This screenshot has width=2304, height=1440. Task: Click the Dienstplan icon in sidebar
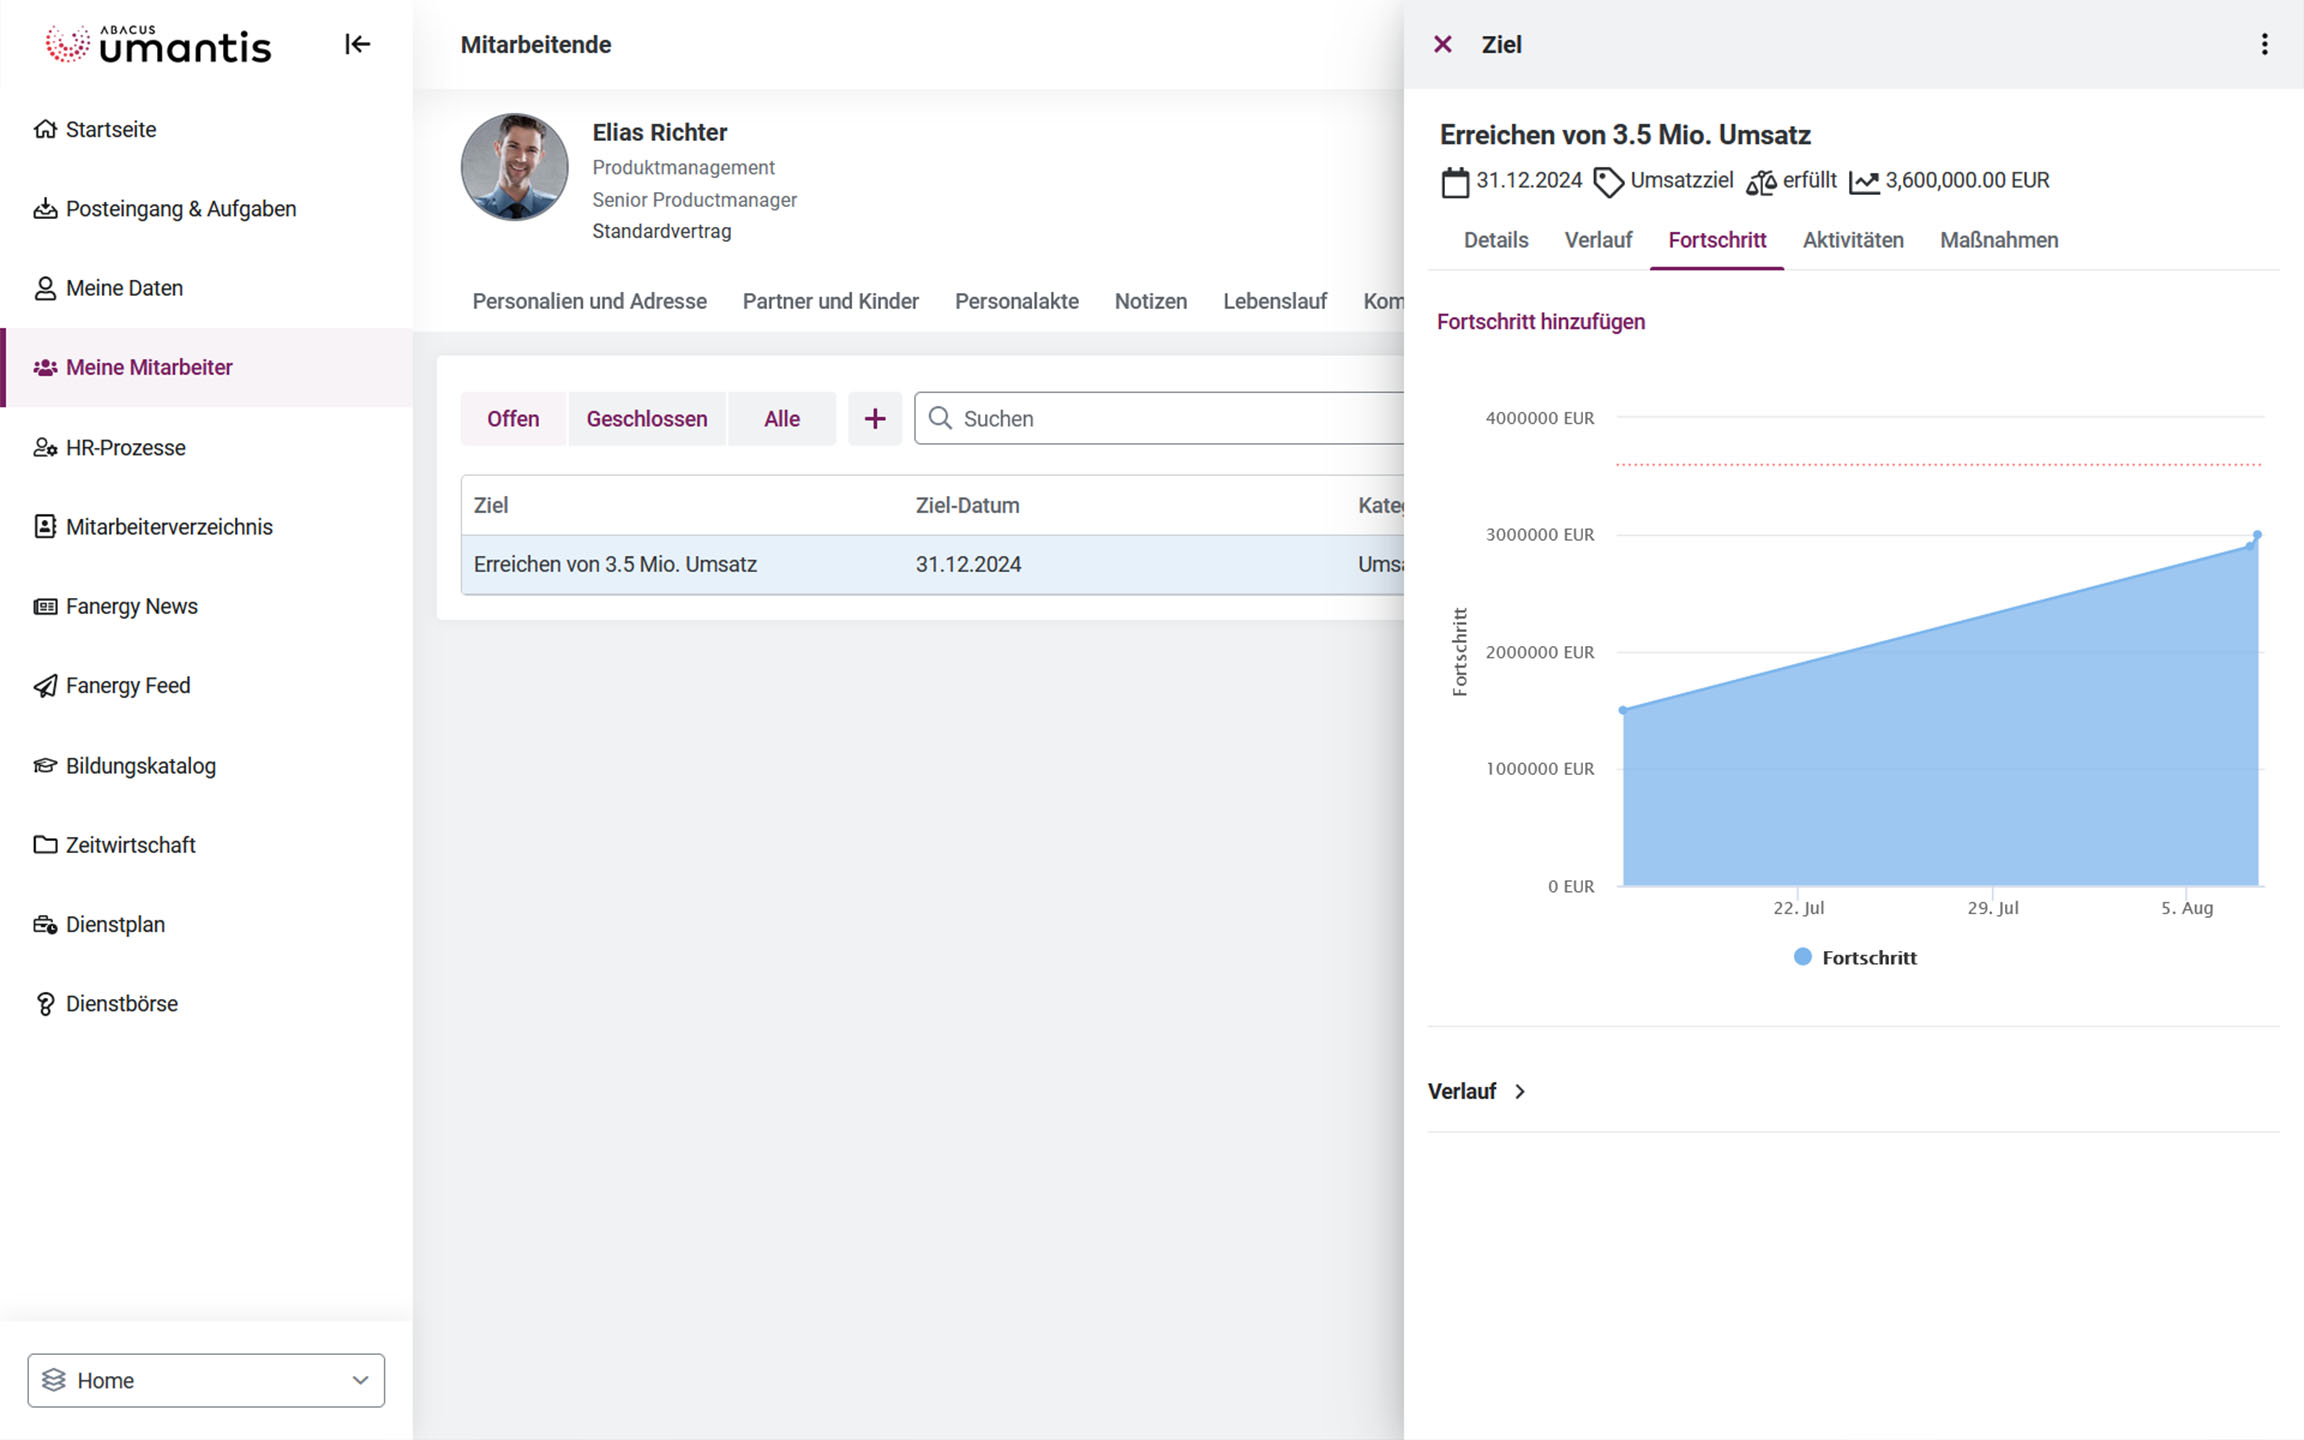pyautogui.click(x=45, y=925)
